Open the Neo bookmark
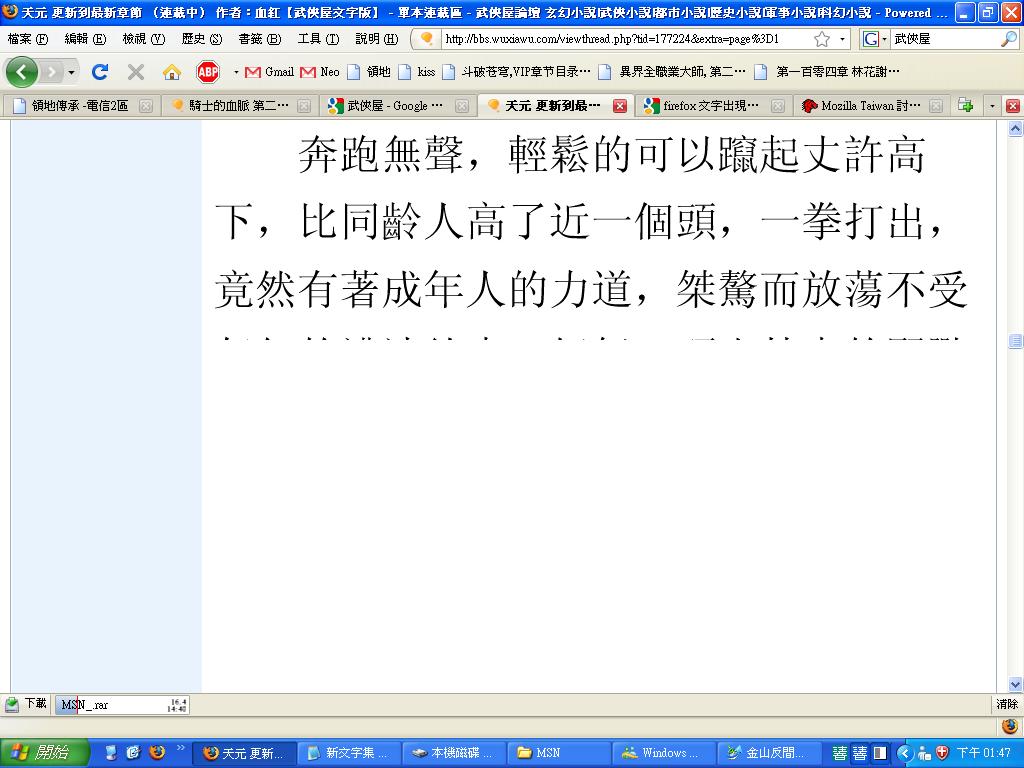This screenshot has width=1024, height=768. [320, 72]
